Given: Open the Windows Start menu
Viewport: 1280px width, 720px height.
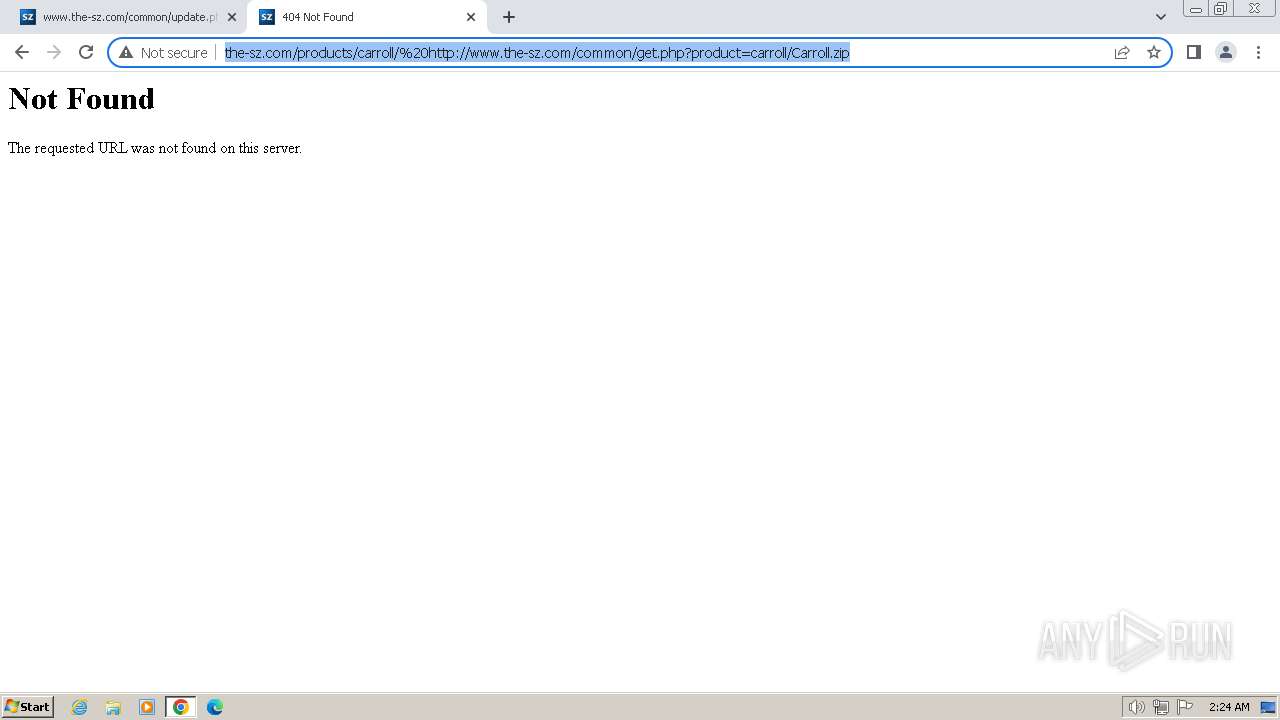Looking at the screenshot, I should click(x=28, y=707).
